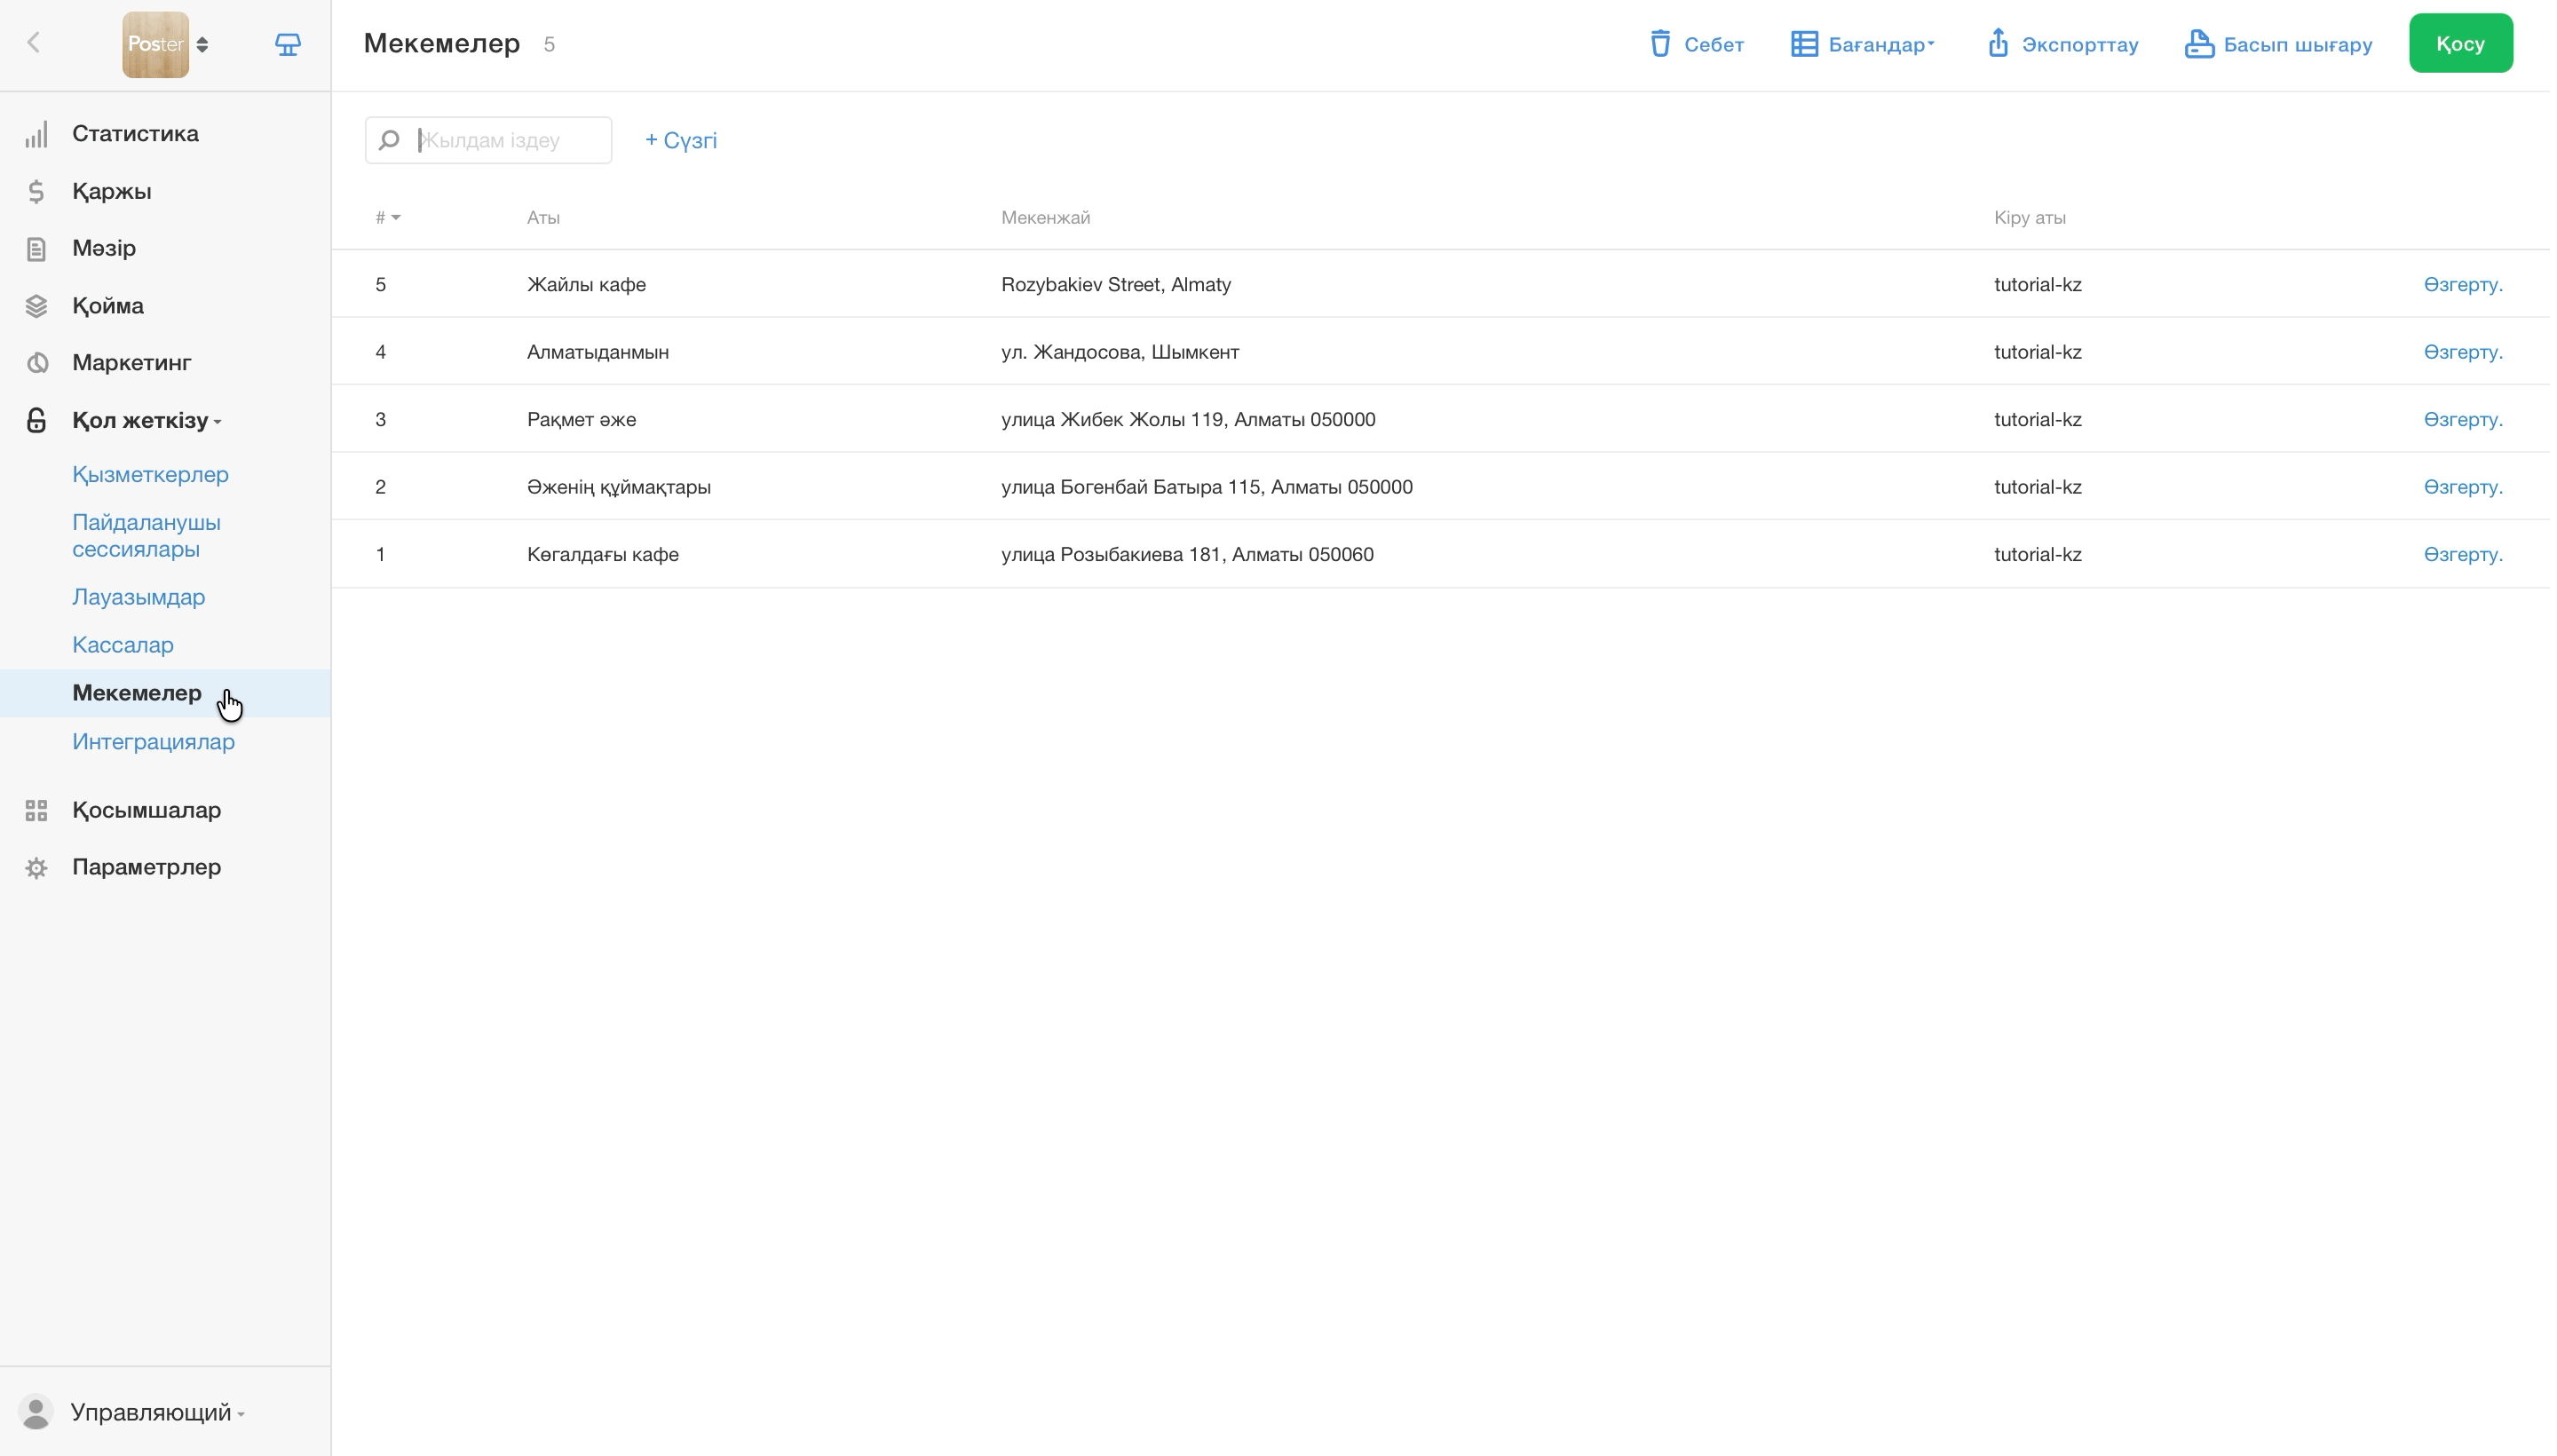Open the POS terminal icon
The width and height of the screenshot is (2557, 1456).
tap(288, 44)
